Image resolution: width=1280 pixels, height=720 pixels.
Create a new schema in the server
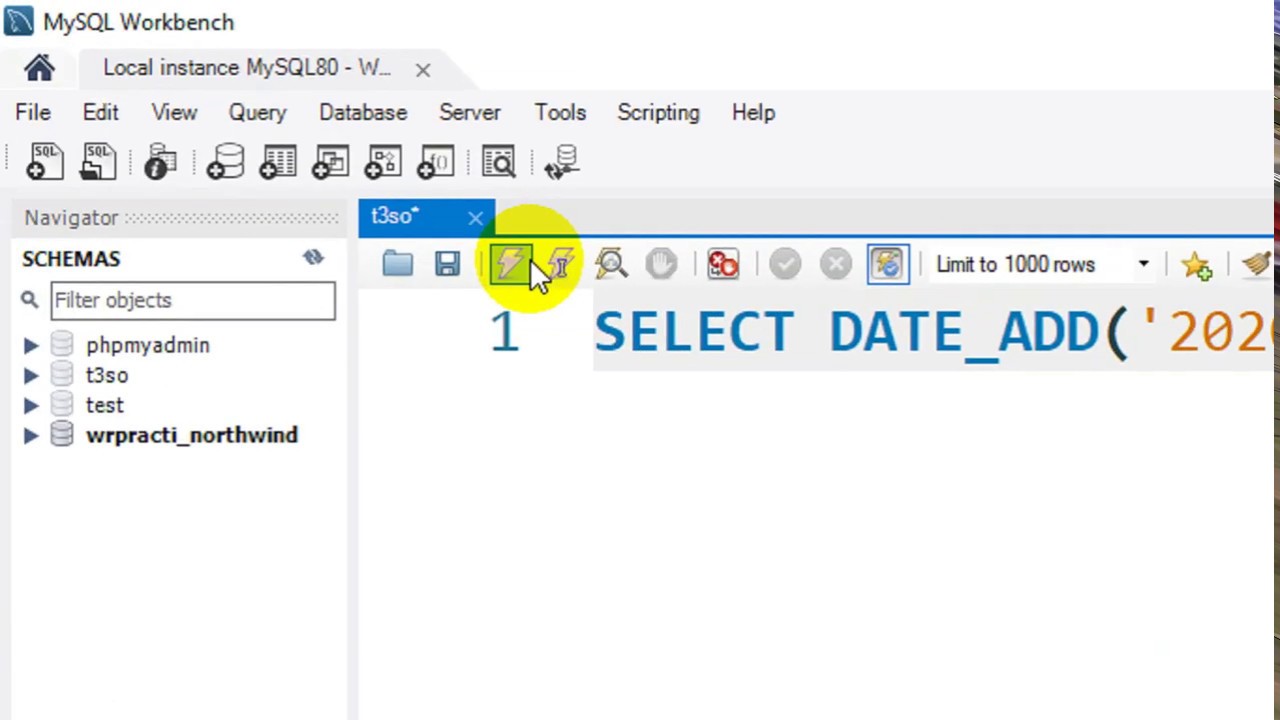tap(225, 162)
